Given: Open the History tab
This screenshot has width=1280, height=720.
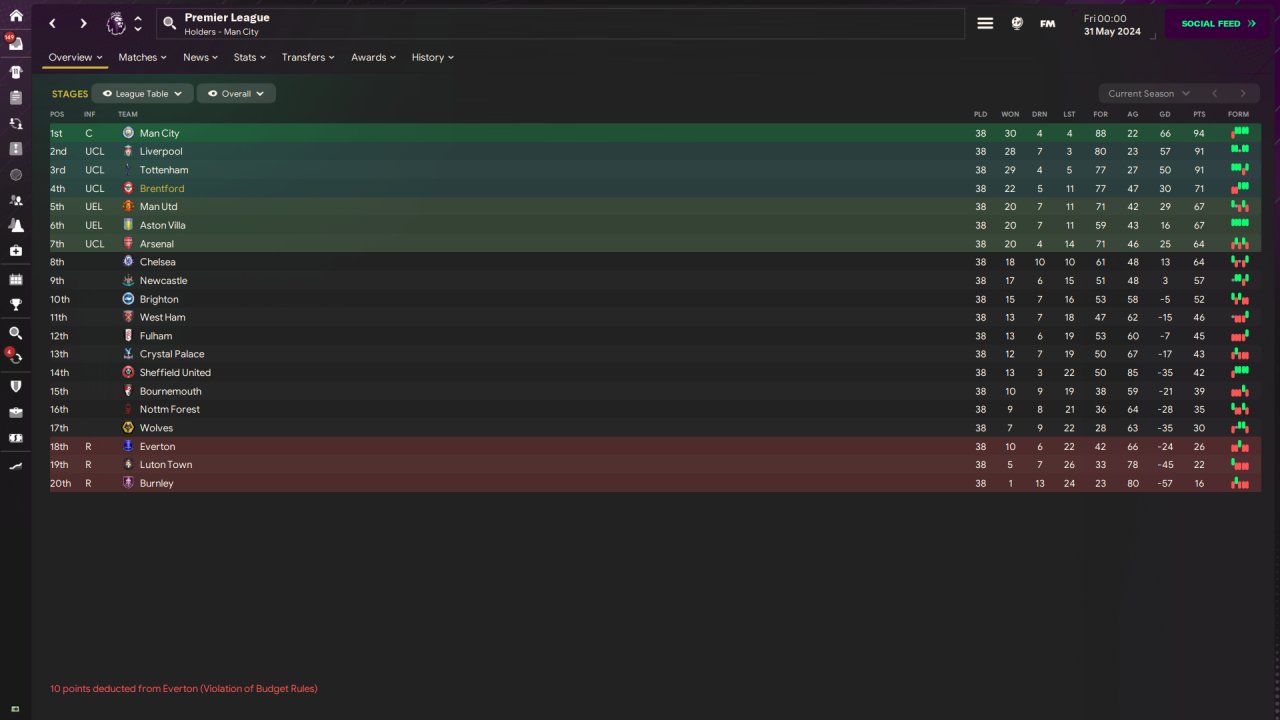Looking at the screenshot, I should (433, 57).
